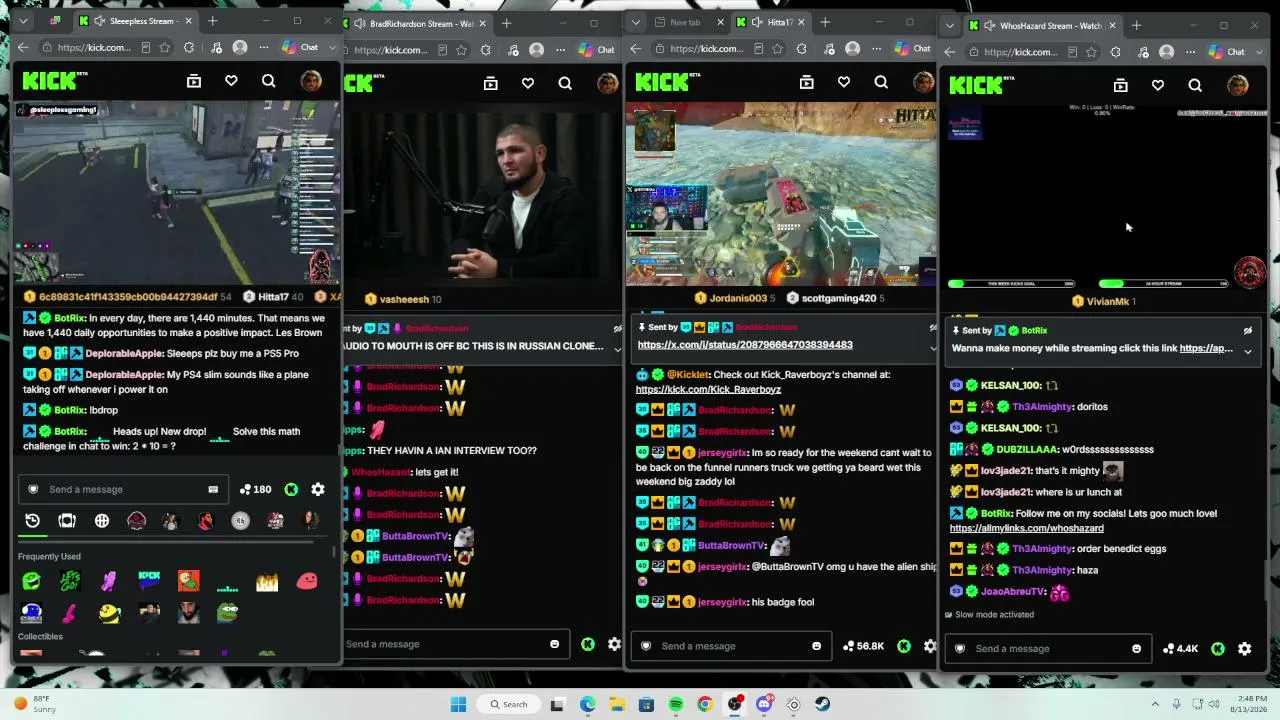Open Windows Start from the taskbar
This screenshot has width=1280, height=720.
tap(458, 704)
